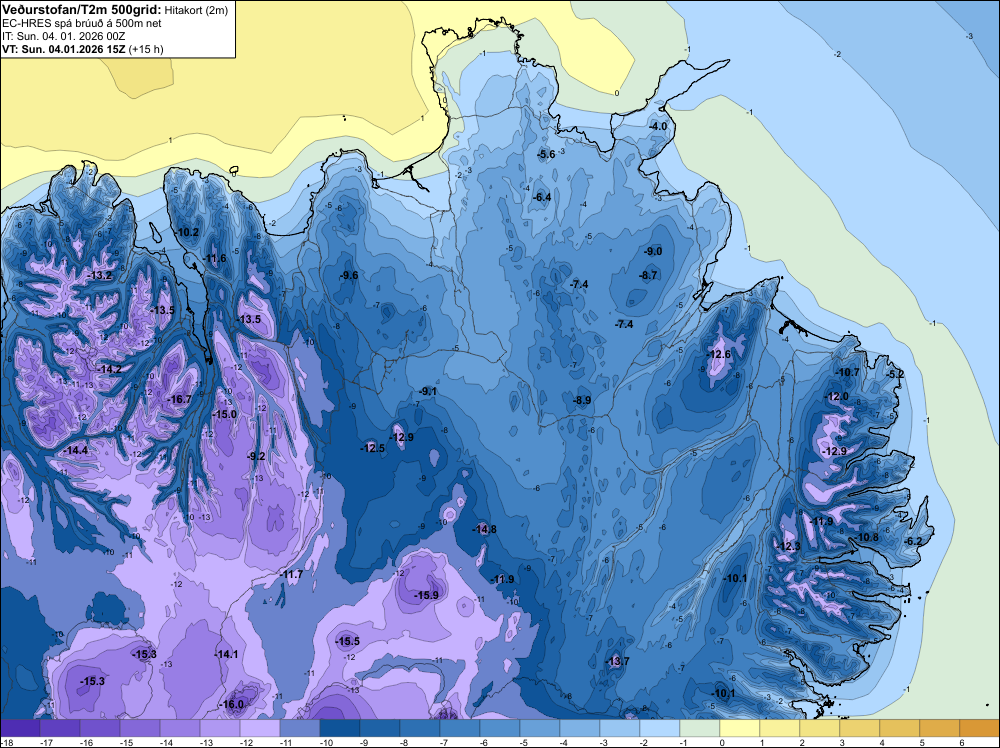Click the -12.6 temperature value
Image resolution: width=1000 pixels, height=748 pixels.
[718, 354]
